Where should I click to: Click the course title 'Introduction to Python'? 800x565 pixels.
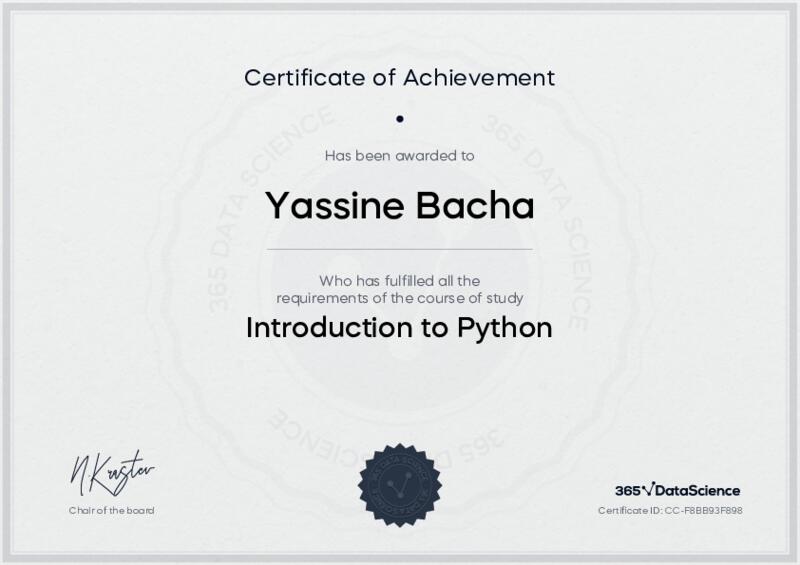[399, 328]
